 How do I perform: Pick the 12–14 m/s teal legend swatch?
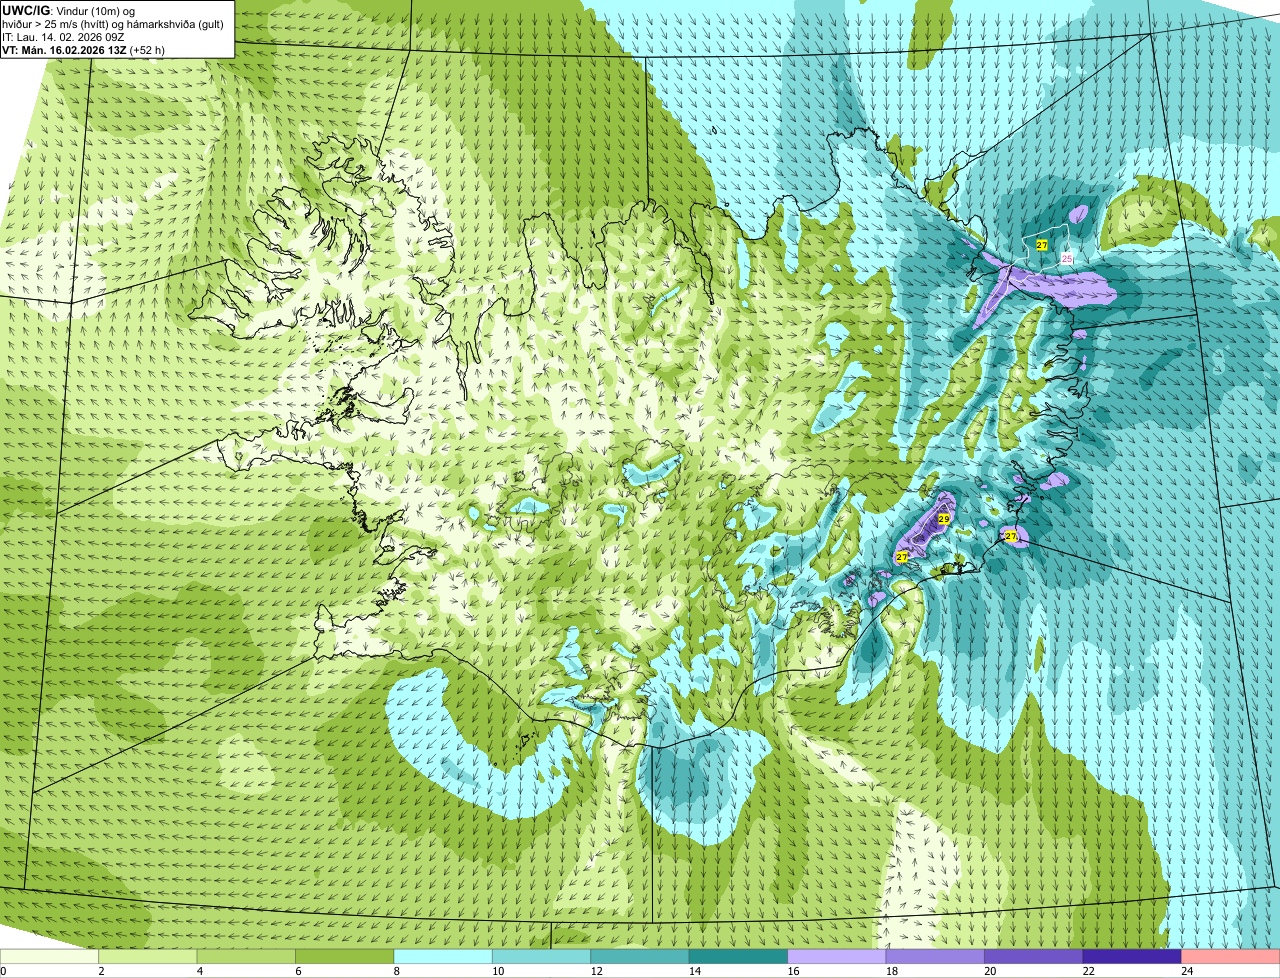coord(640,956)
